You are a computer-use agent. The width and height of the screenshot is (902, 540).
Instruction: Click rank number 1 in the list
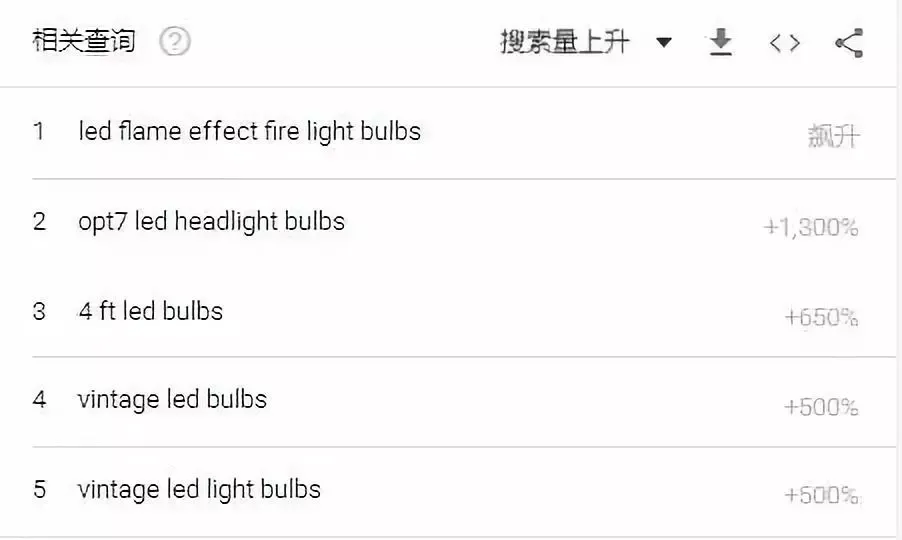(x=39, y=131)
